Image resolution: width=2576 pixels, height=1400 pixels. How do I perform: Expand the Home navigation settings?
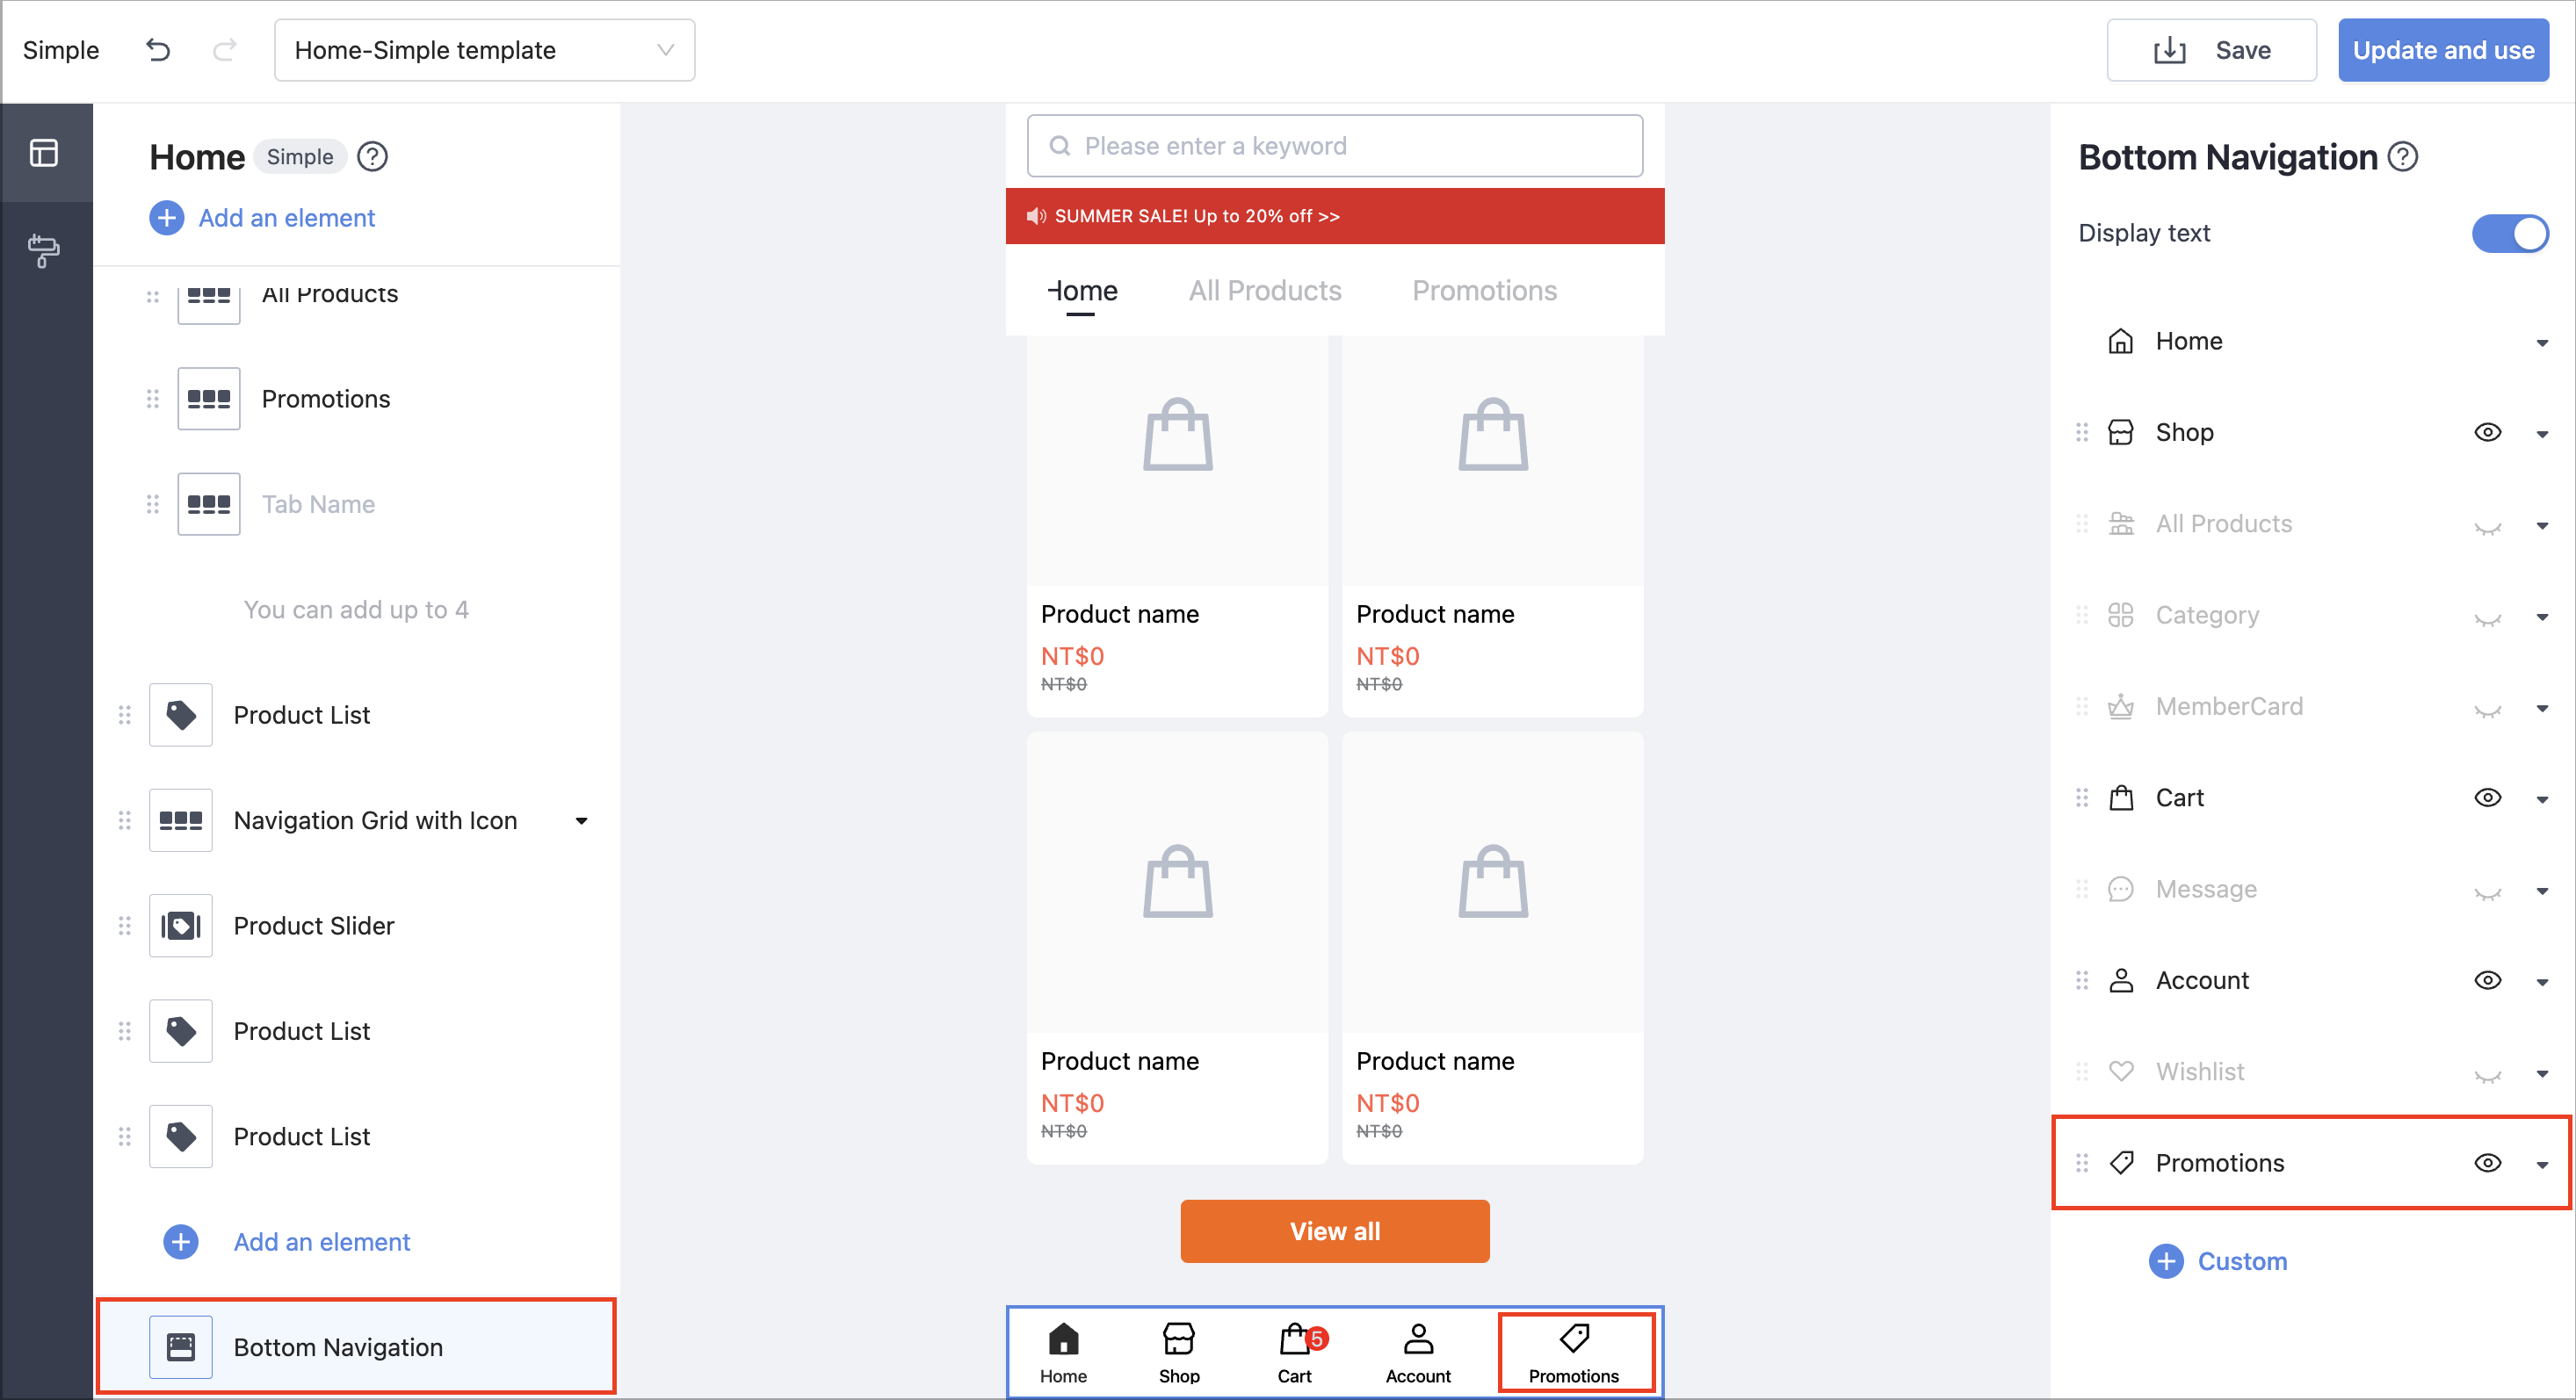(2542, 343)
